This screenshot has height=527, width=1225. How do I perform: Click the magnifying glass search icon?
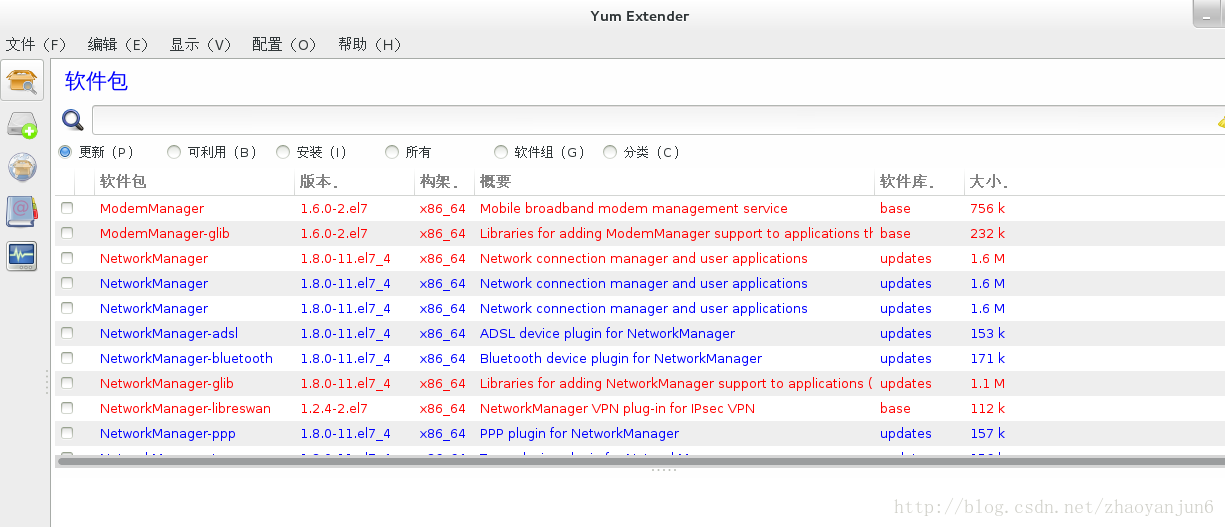pos(72,120)
